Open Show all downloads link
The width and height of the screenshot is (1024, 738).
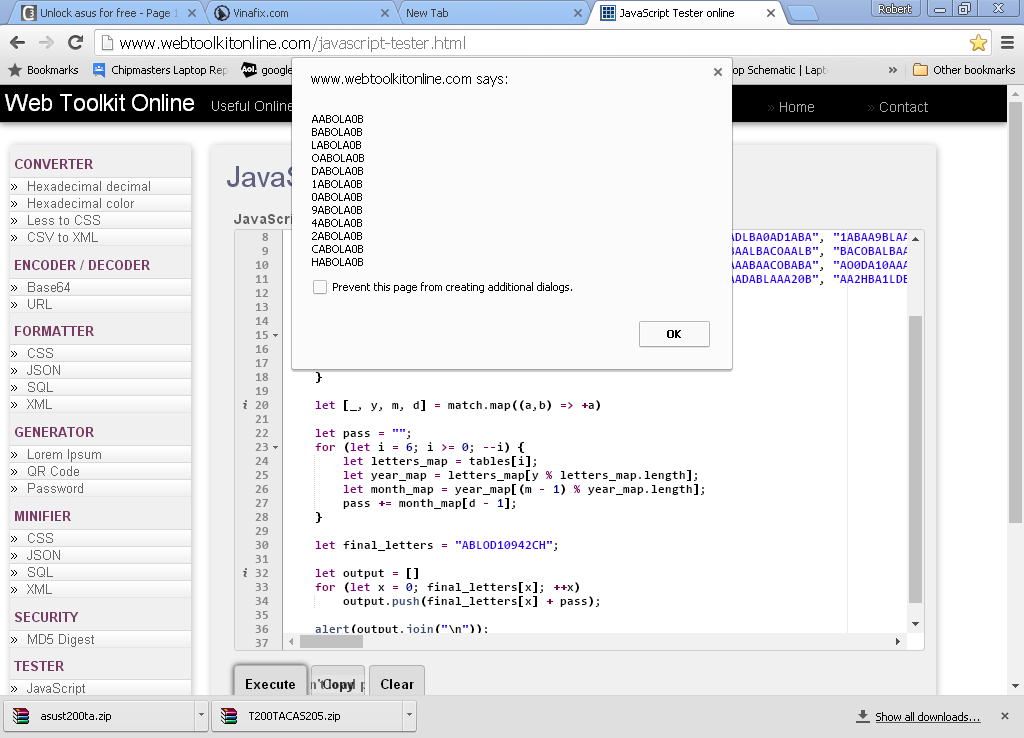coord(927,717)
